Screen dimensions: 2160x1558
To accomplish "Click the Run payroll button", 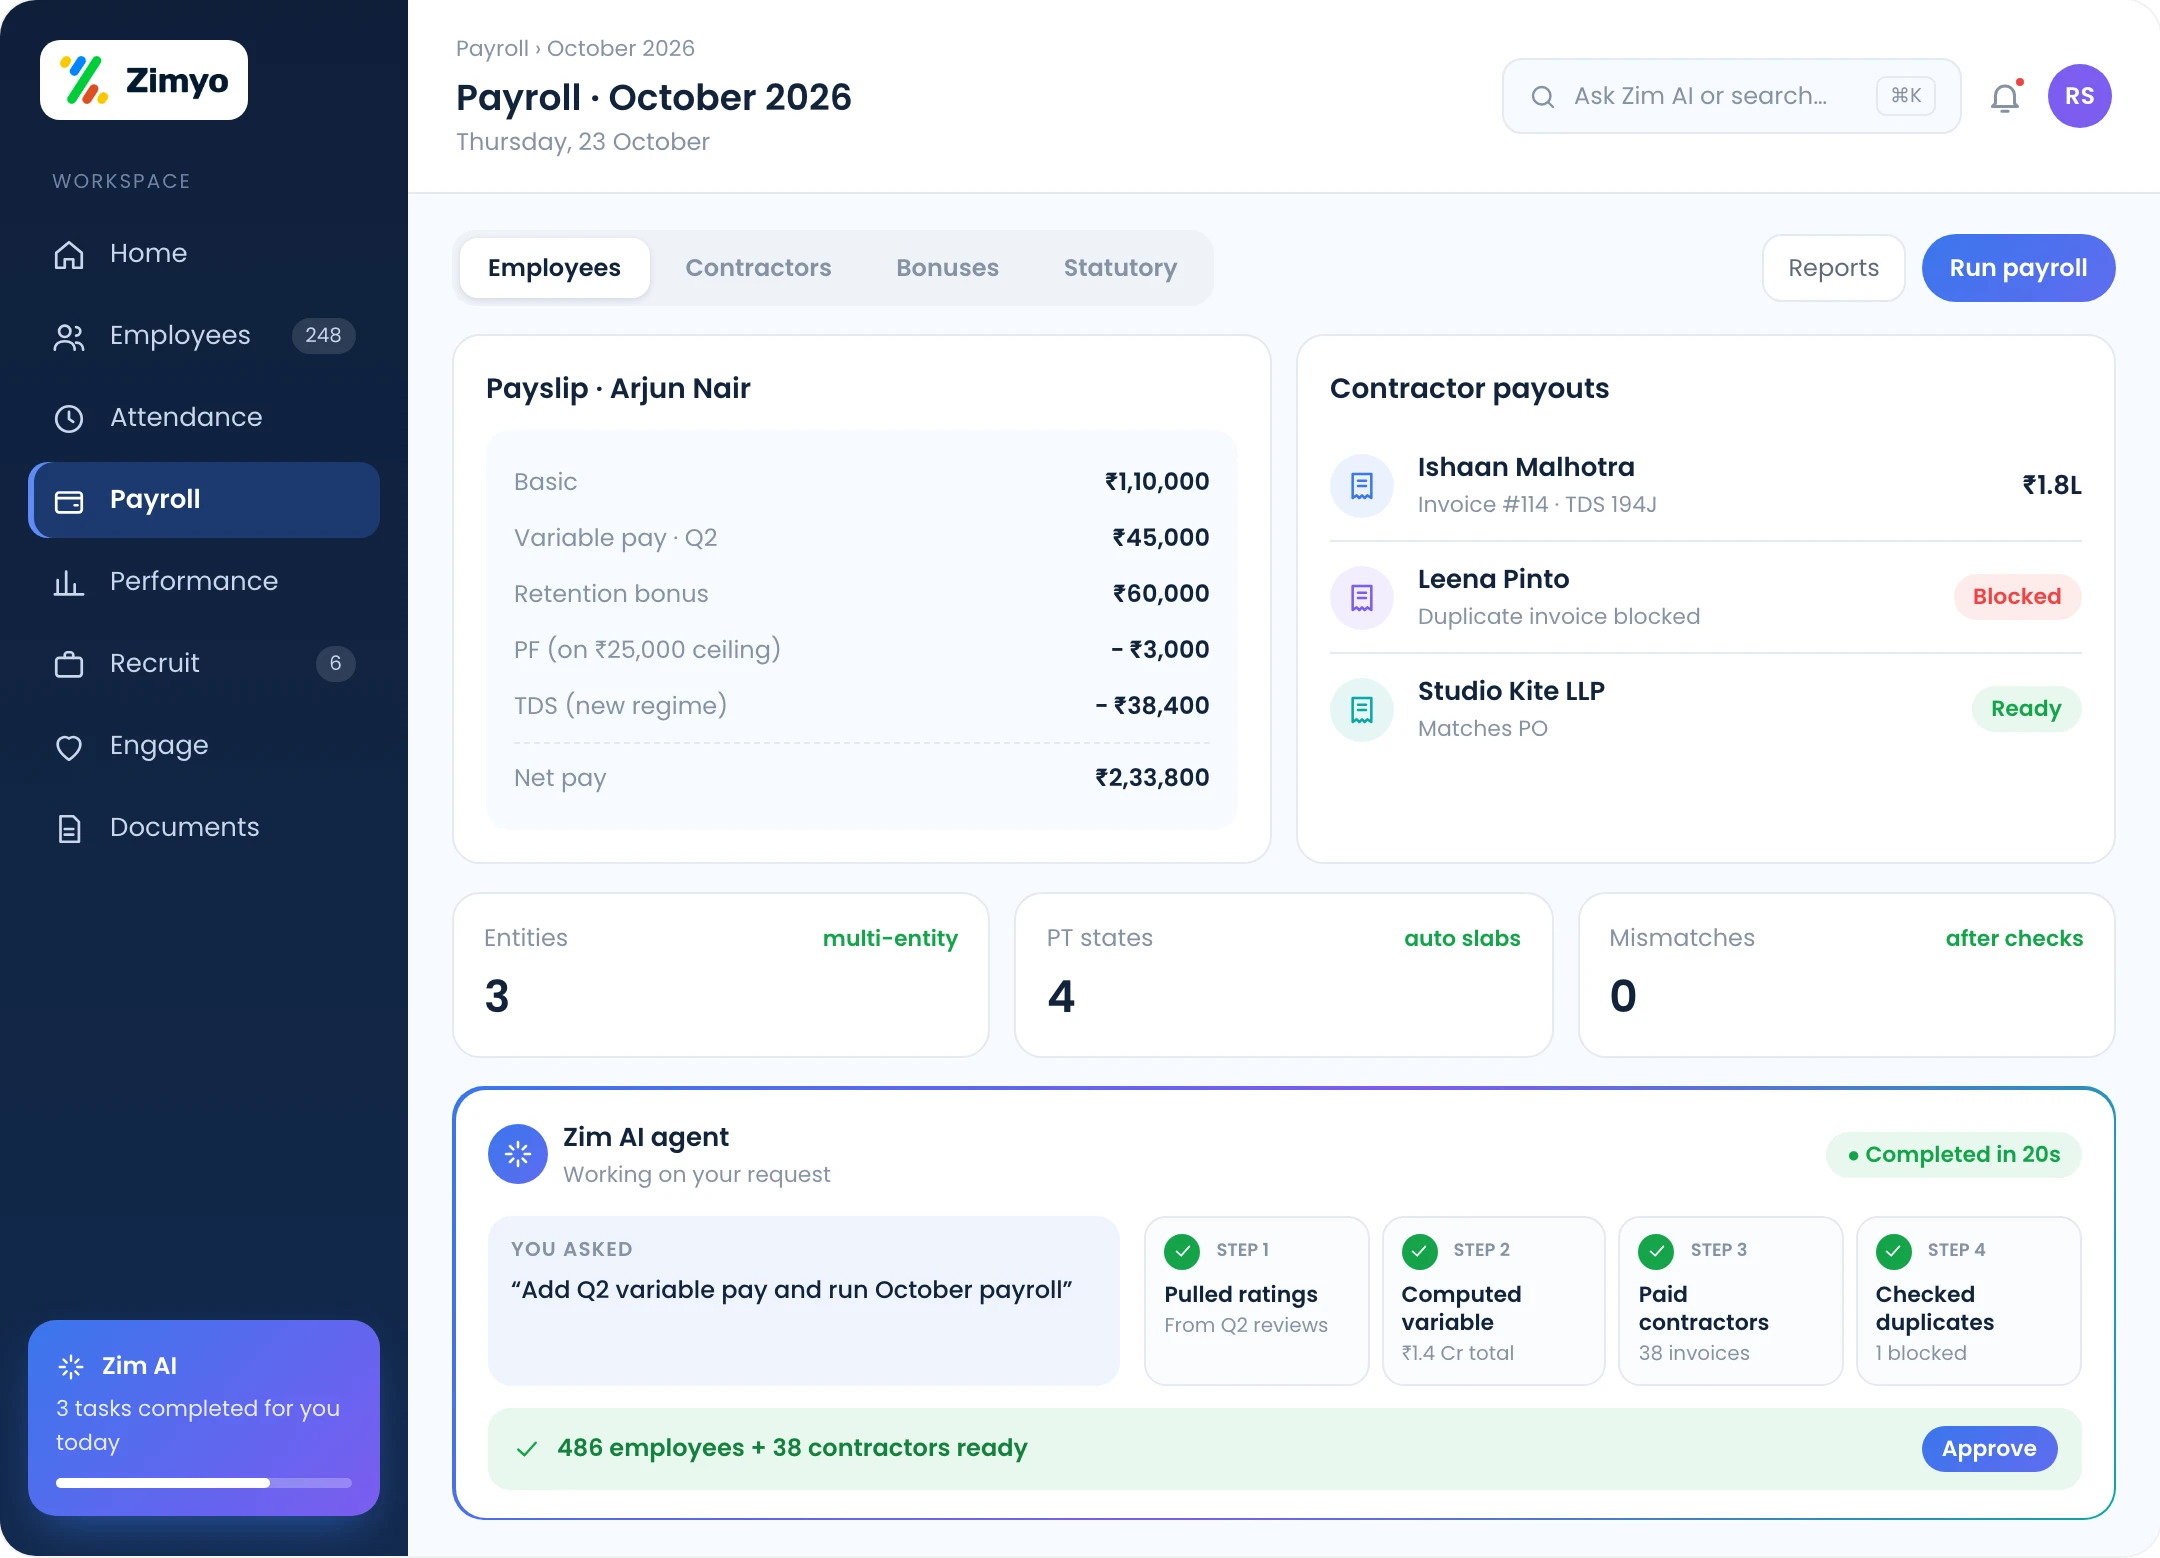I will tap(2018, 268).
